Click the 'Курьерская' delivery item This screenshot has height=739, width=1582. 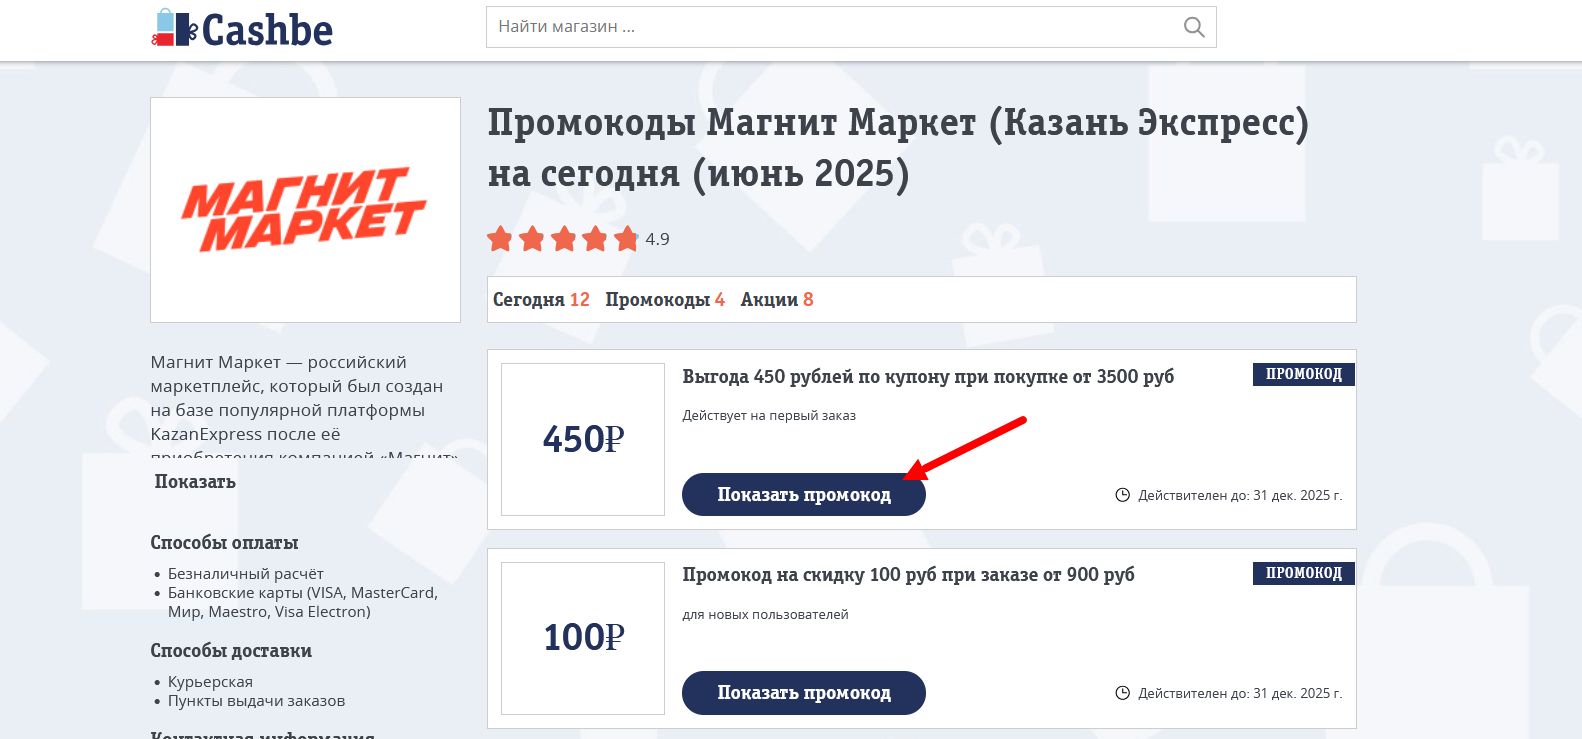coord(210,682)
